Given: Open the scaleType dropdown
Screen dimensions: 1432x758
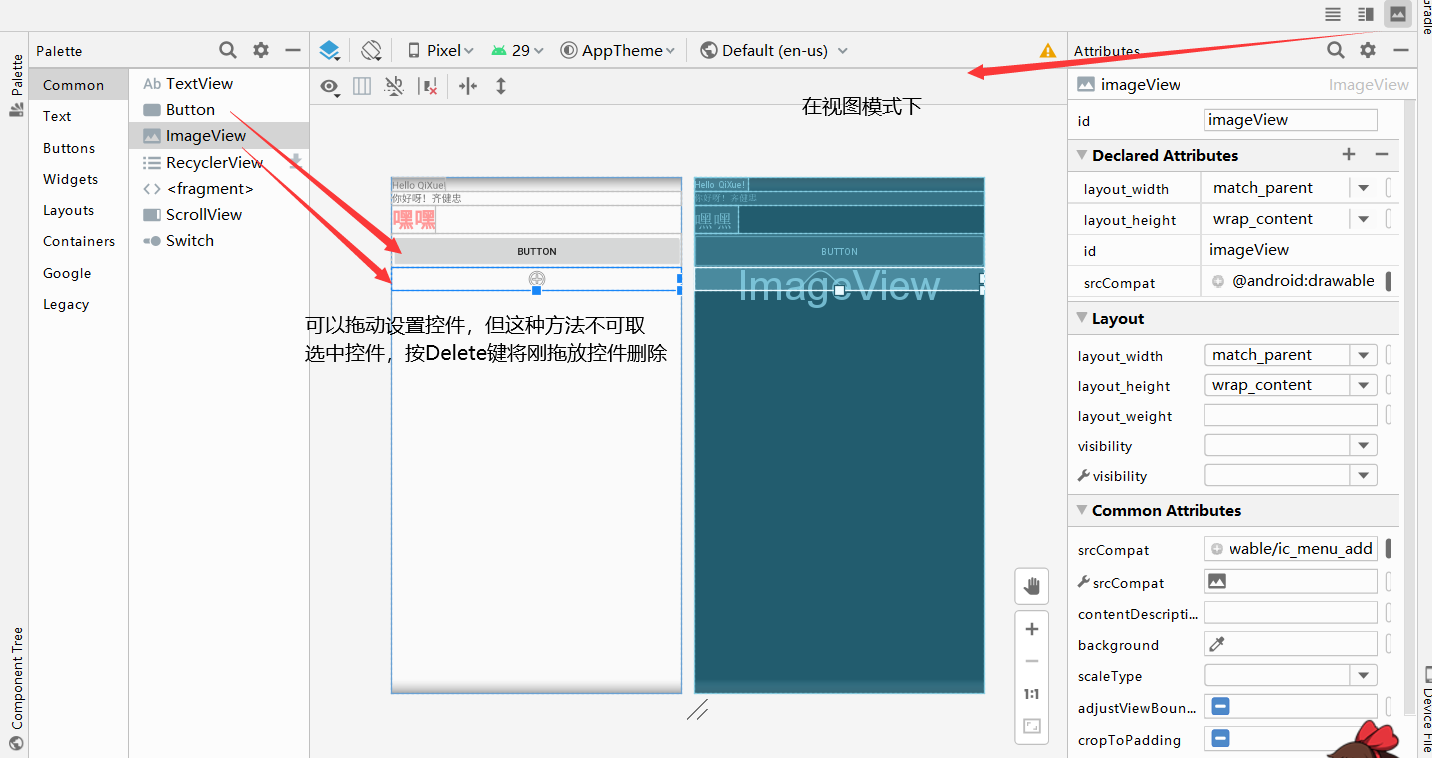Looking at the screenshot, I should coord(1363,676).
